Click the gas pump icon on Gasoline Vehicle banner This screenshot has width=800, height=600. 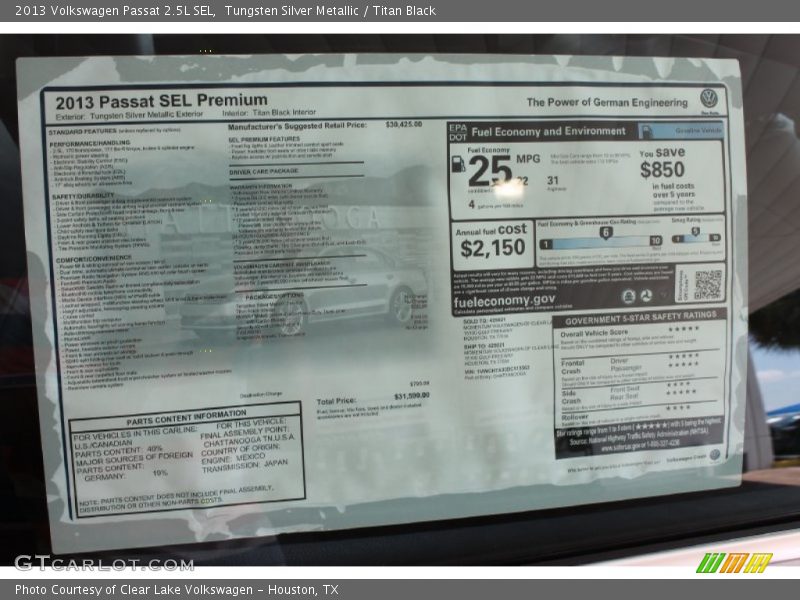click(x=646, y=131)
